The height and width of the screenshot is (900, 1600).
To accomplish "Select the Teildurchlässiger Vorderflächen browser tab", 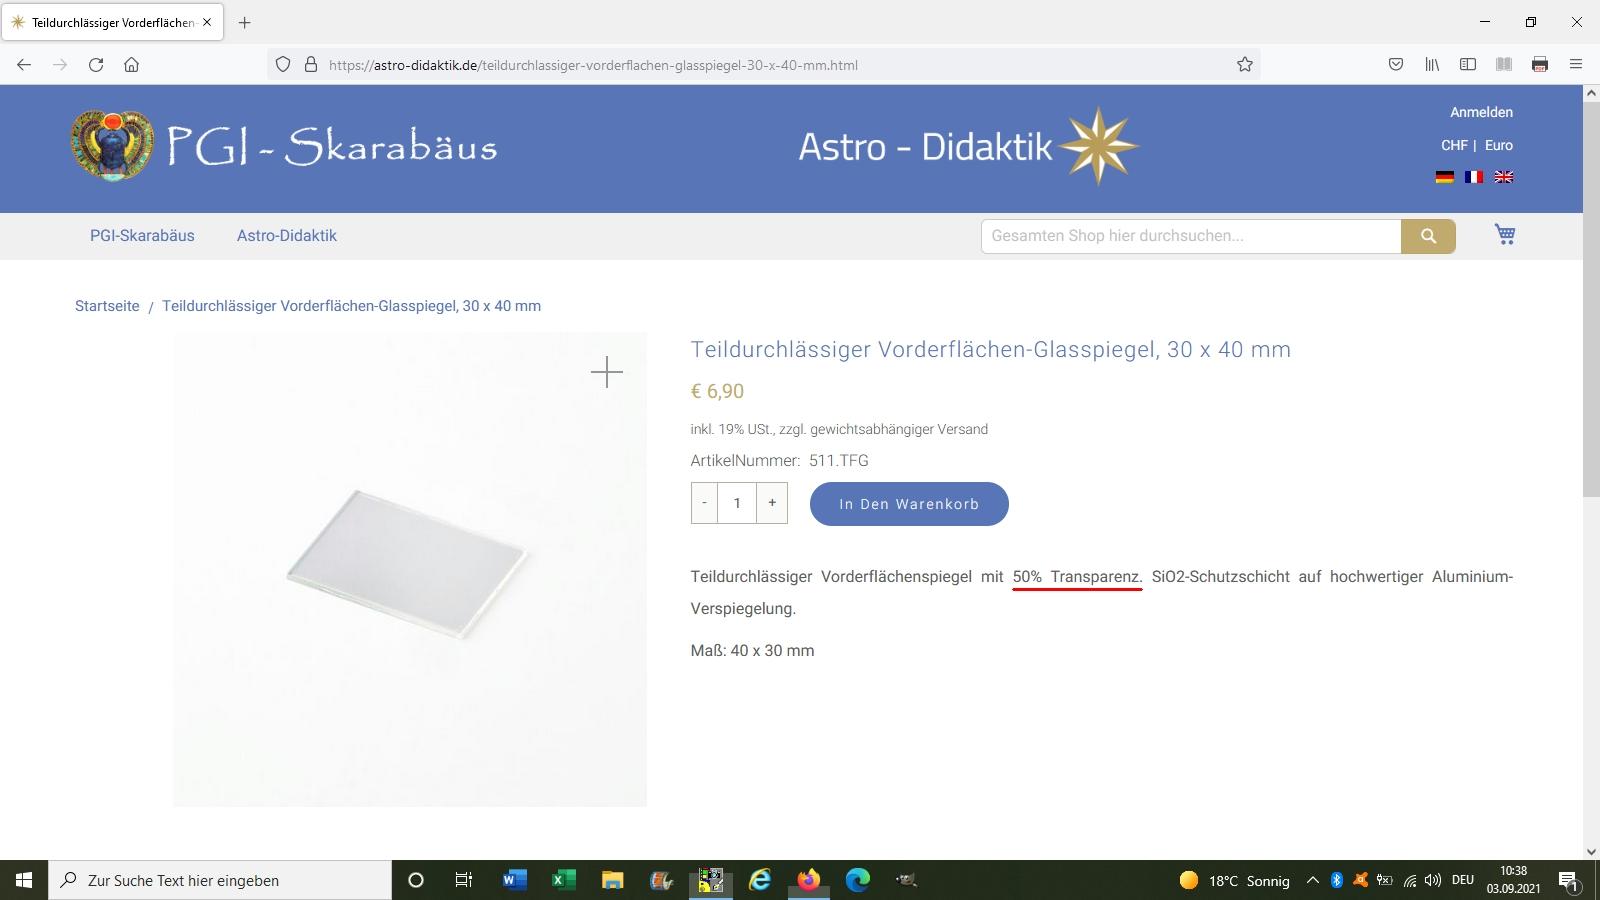I will (x=113, y=22).
